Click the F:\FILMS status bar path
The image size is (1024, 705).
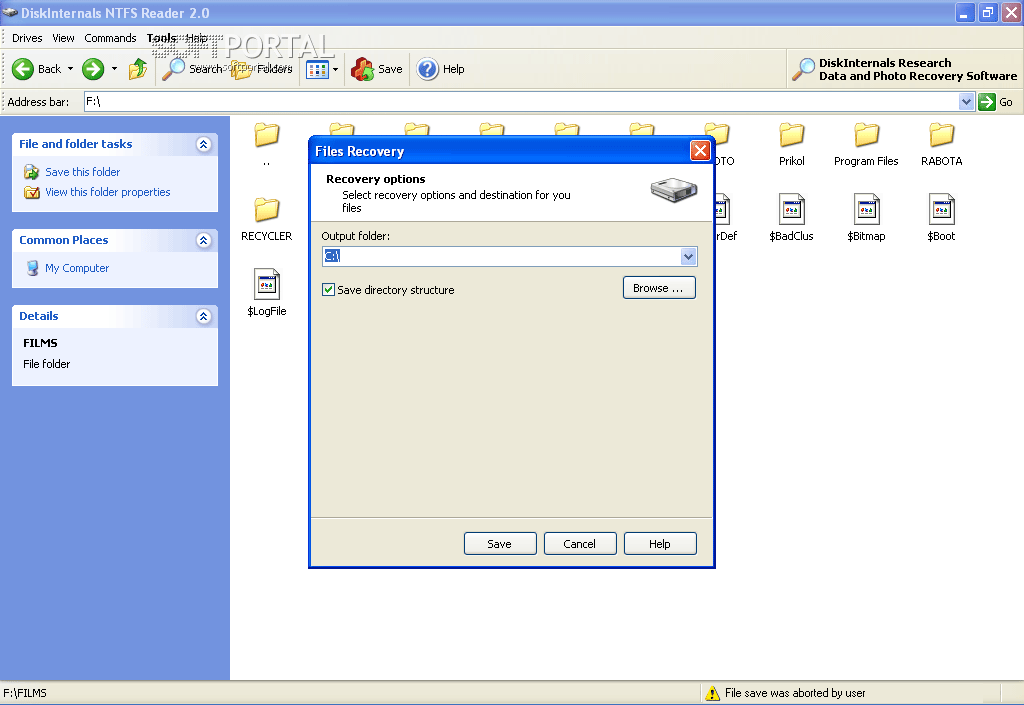point(25,693)
